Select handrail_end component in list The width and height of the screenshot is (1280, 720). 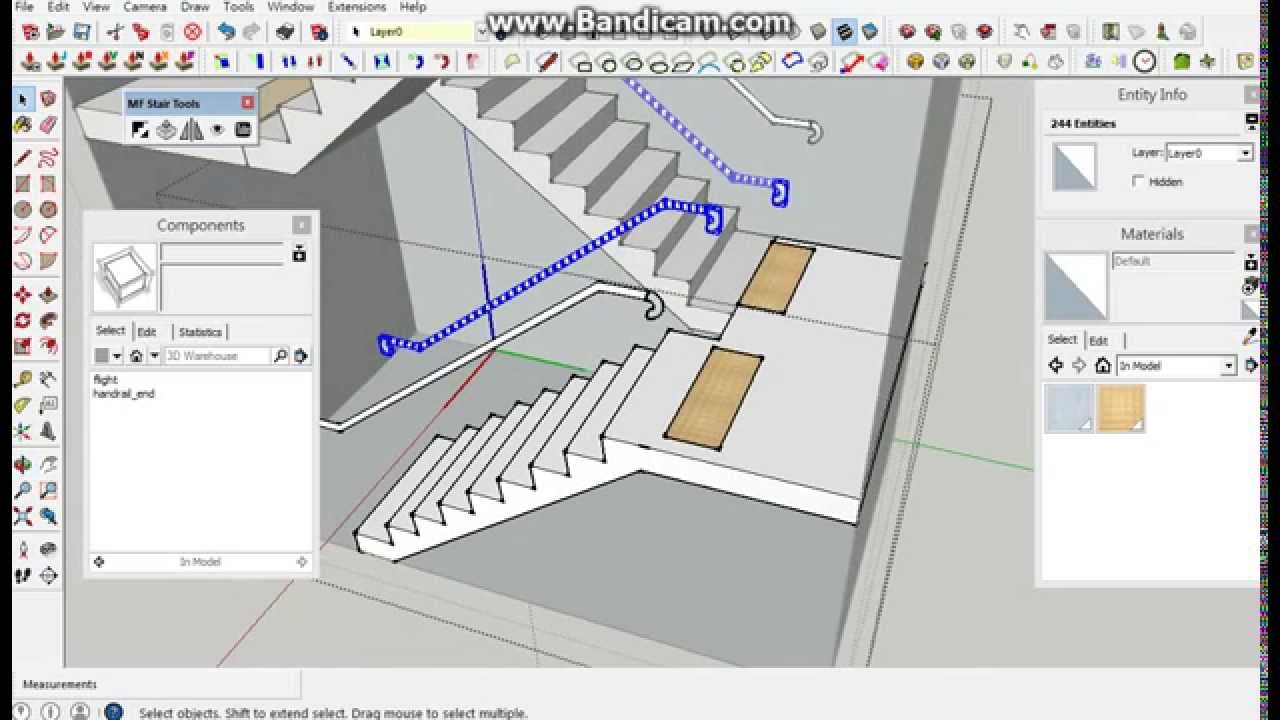click(124, 394)
